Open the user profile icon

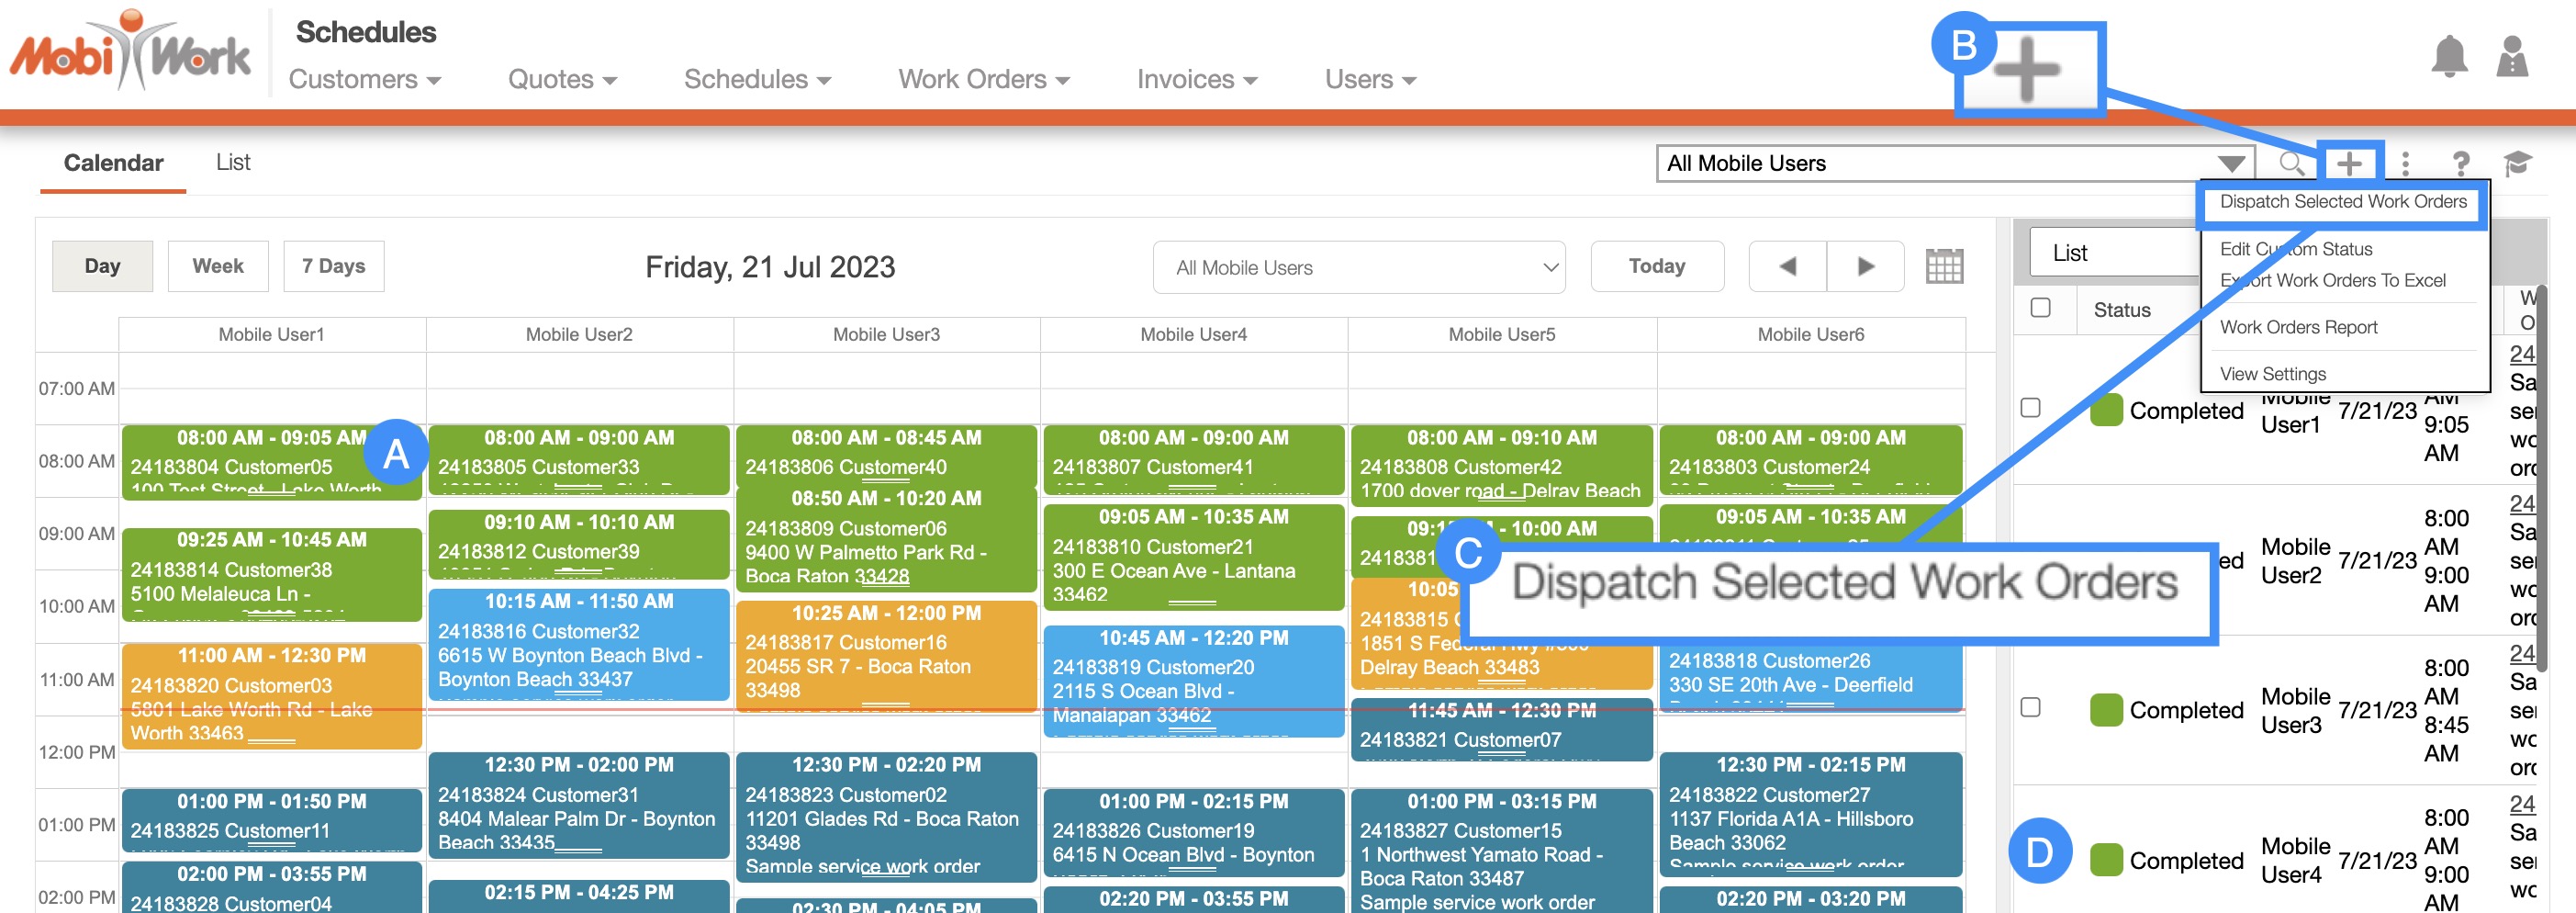(2511, 57)
